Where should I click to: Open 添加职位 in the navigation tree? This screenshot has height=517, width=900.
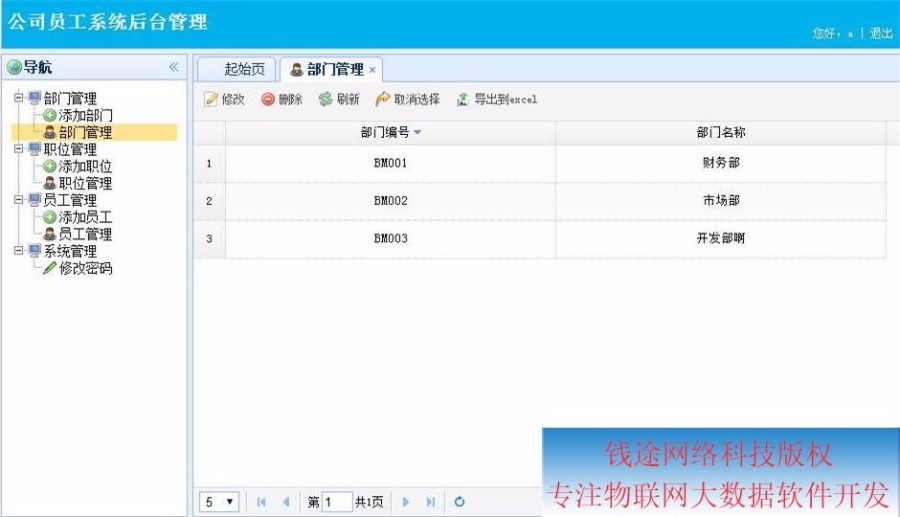coord(86,166)
